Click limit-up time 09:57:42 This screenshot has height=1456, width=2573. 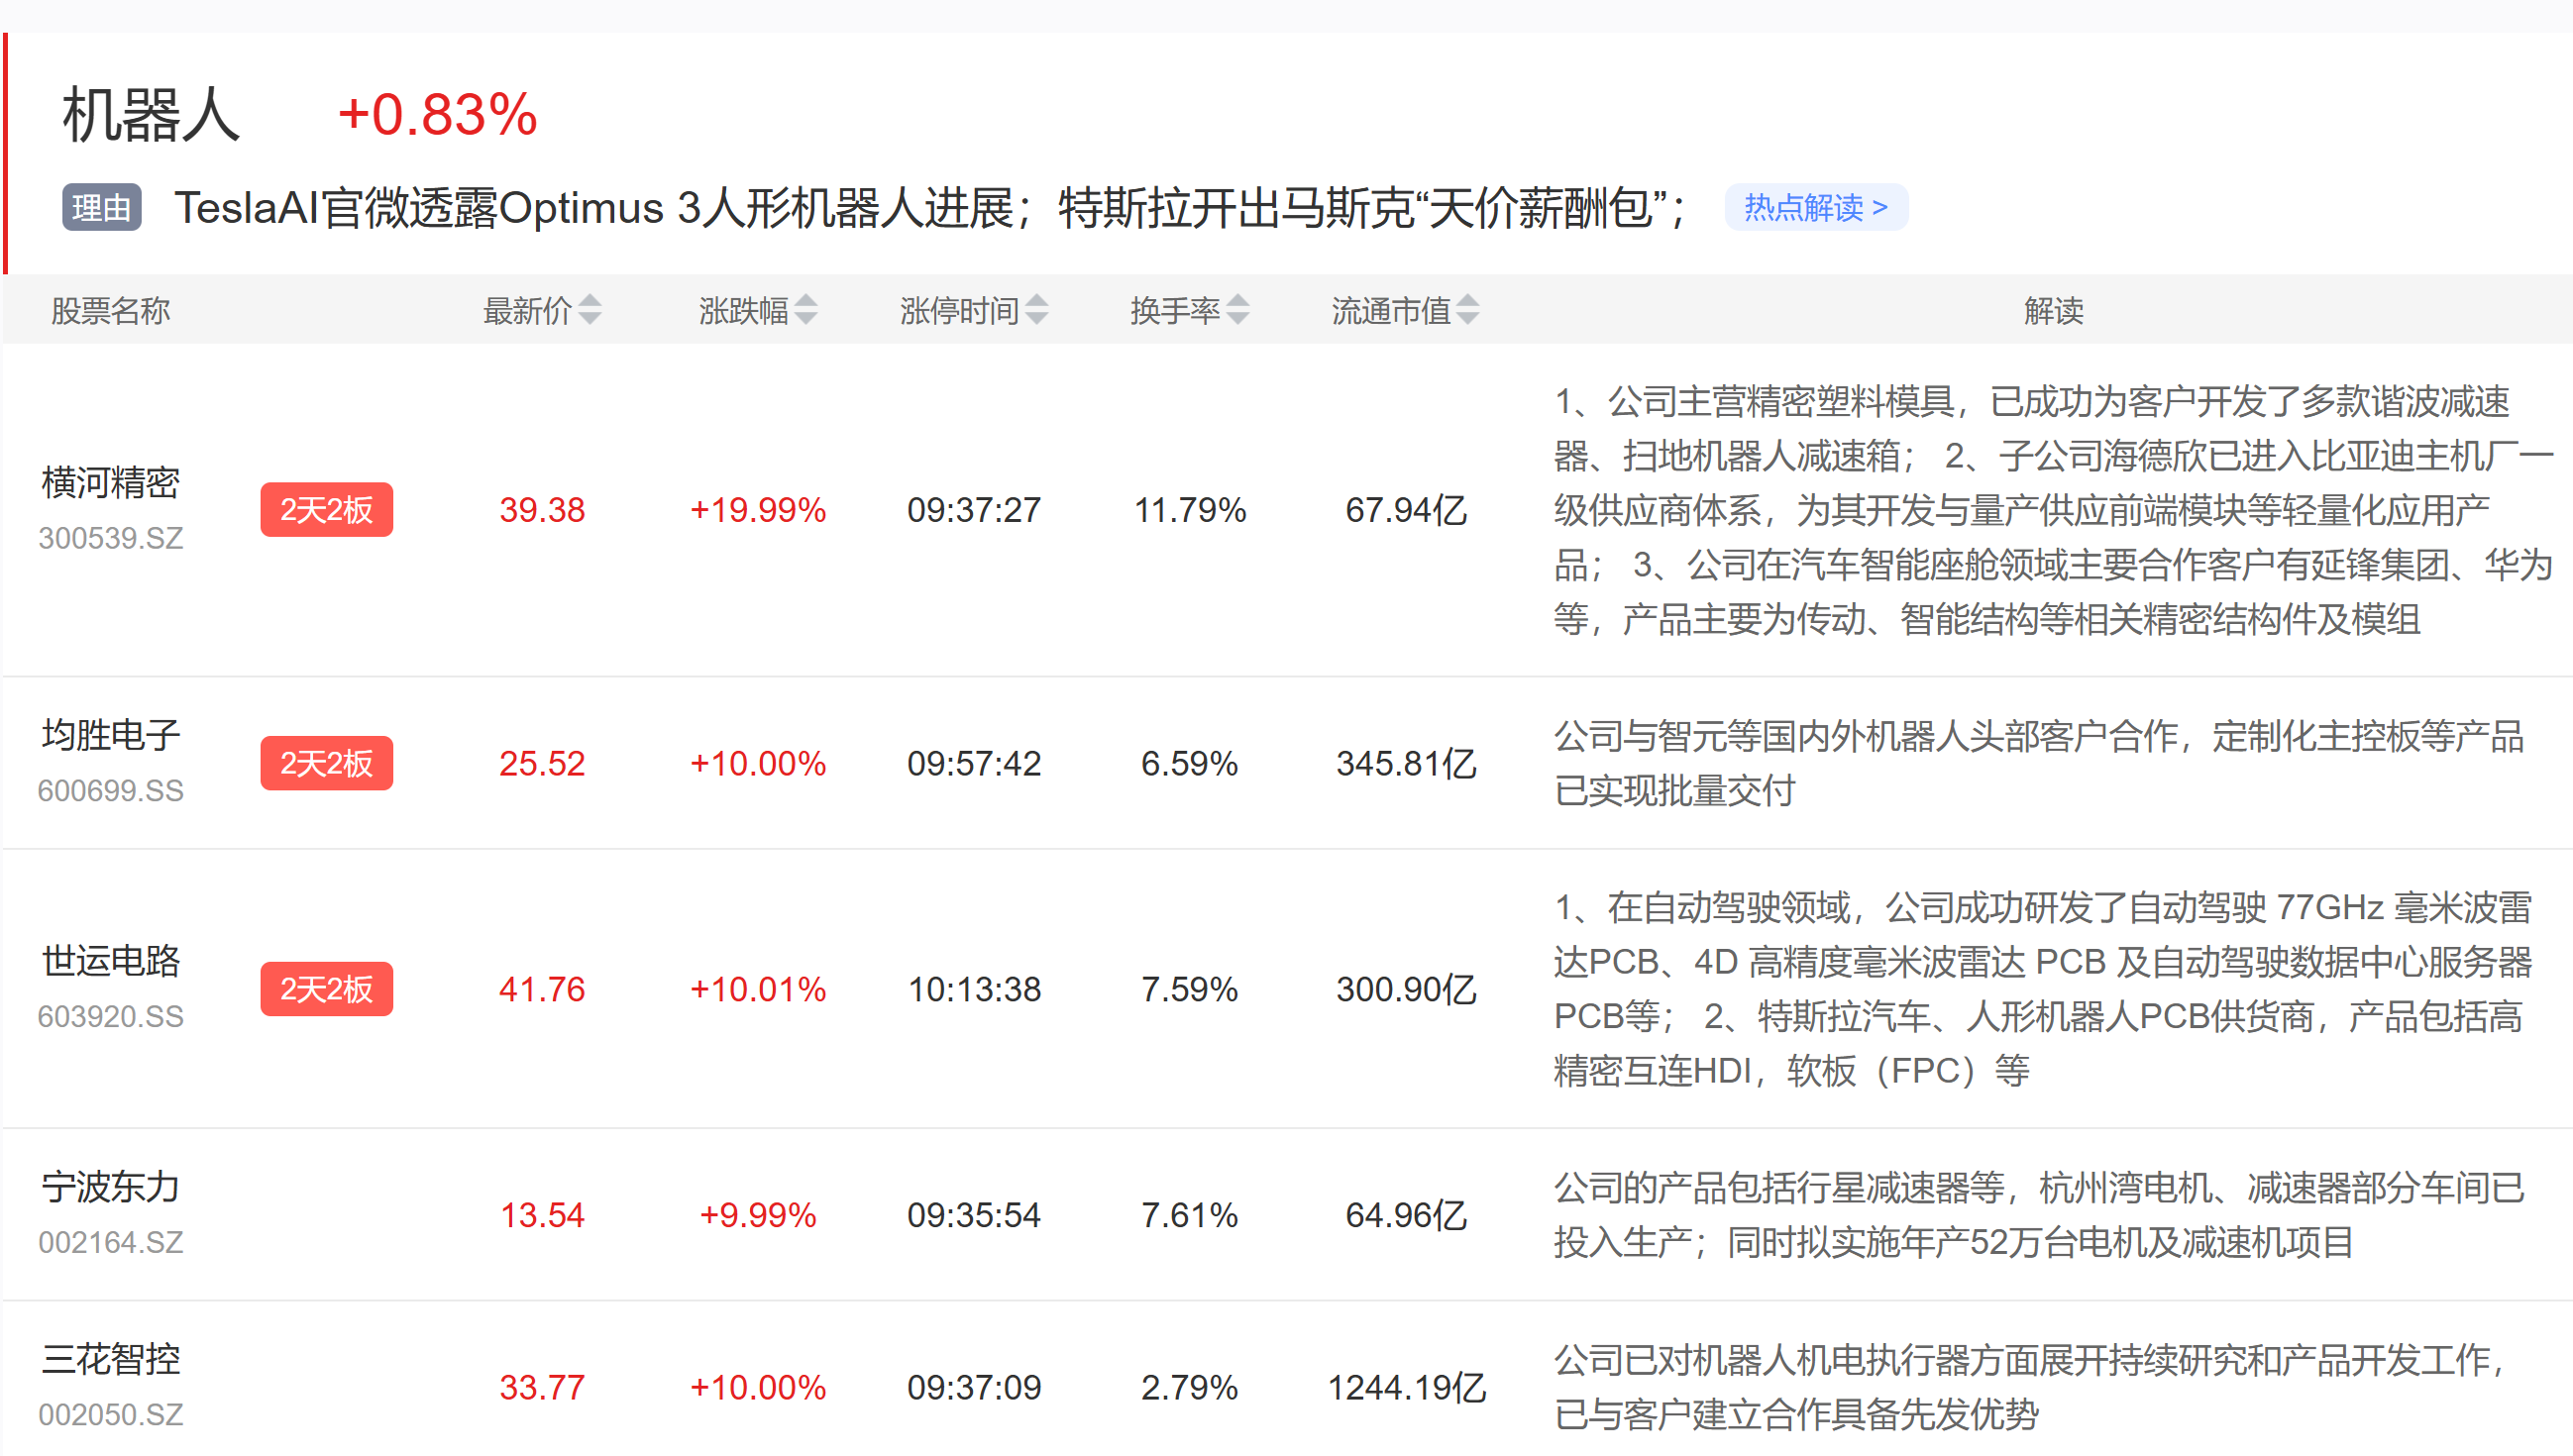974,763
